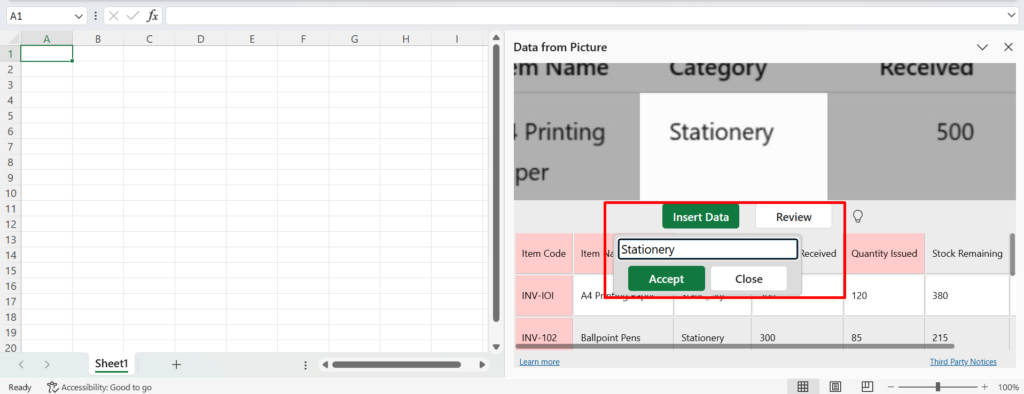Select row 20 header
Viewport: 1024px width, 394px height.
click(x=10, y=348)
